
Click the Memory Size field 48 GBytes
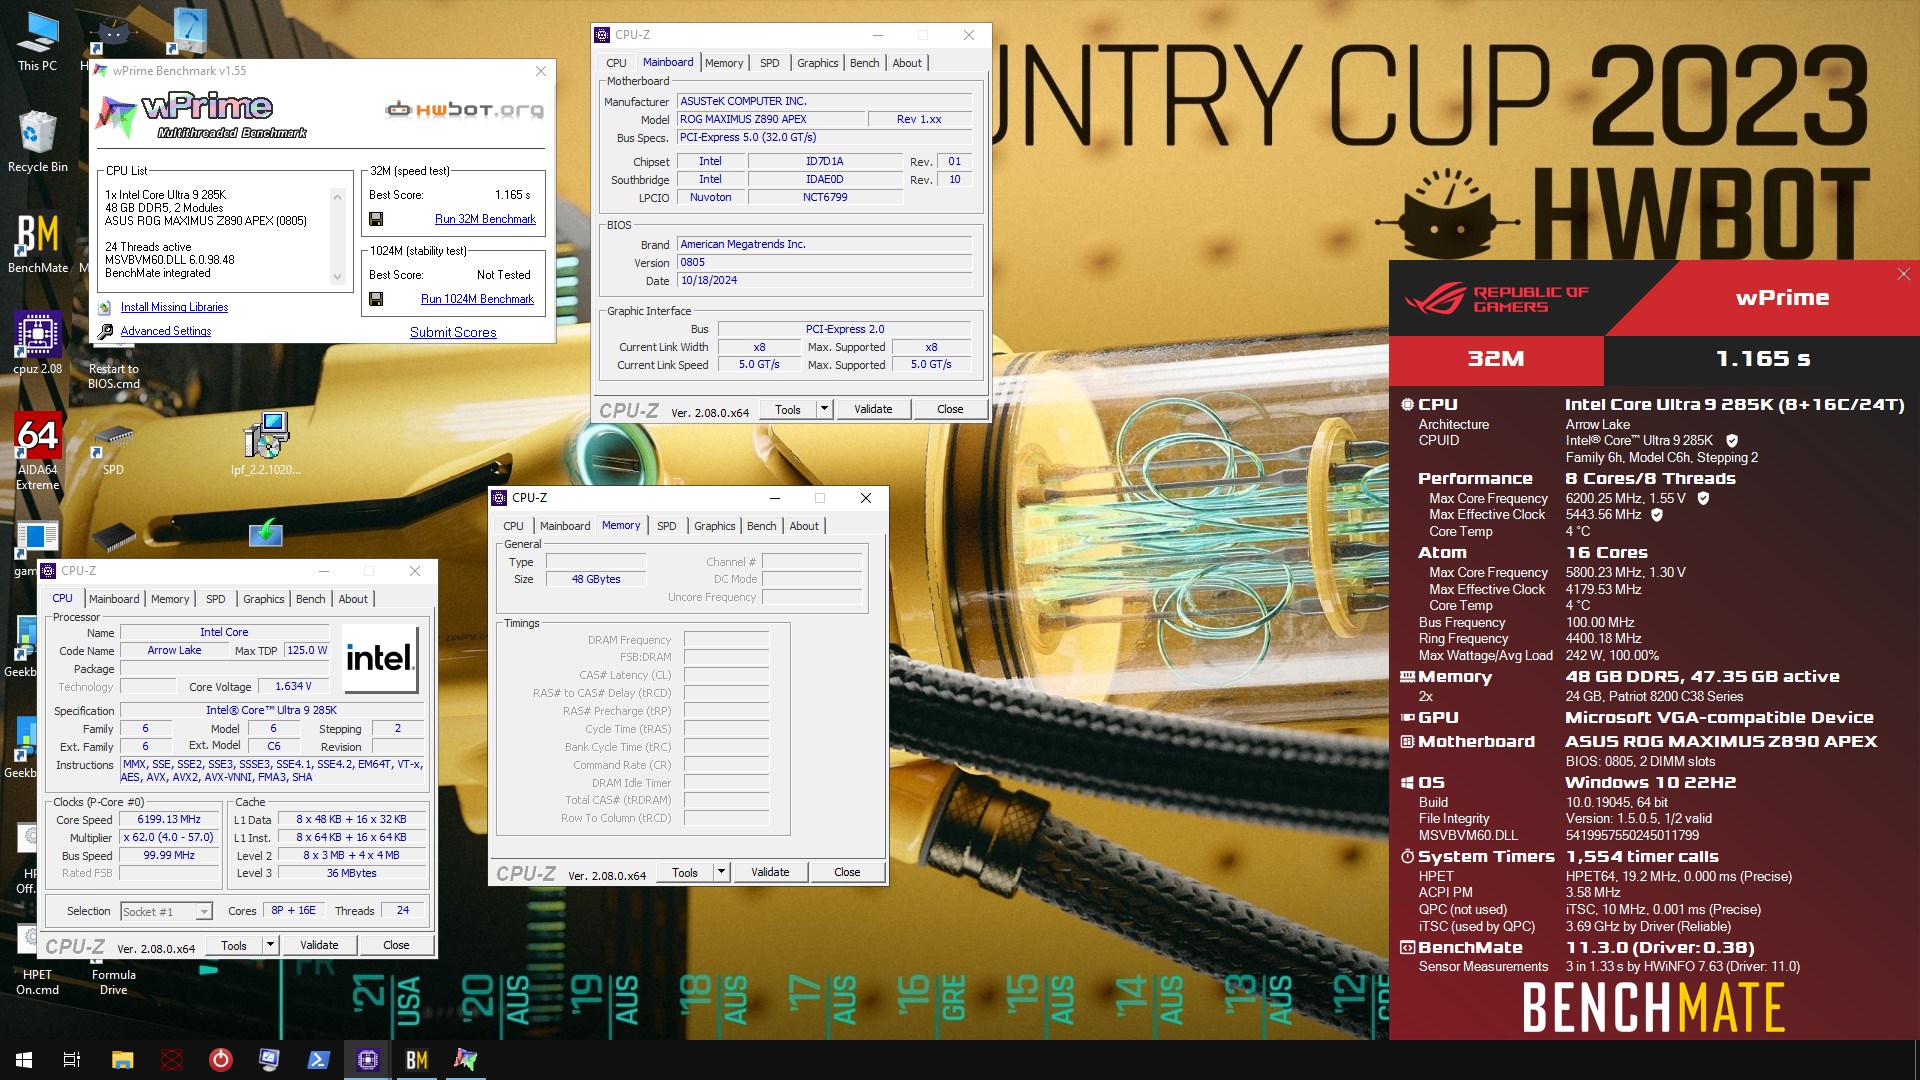pos(596,579)
